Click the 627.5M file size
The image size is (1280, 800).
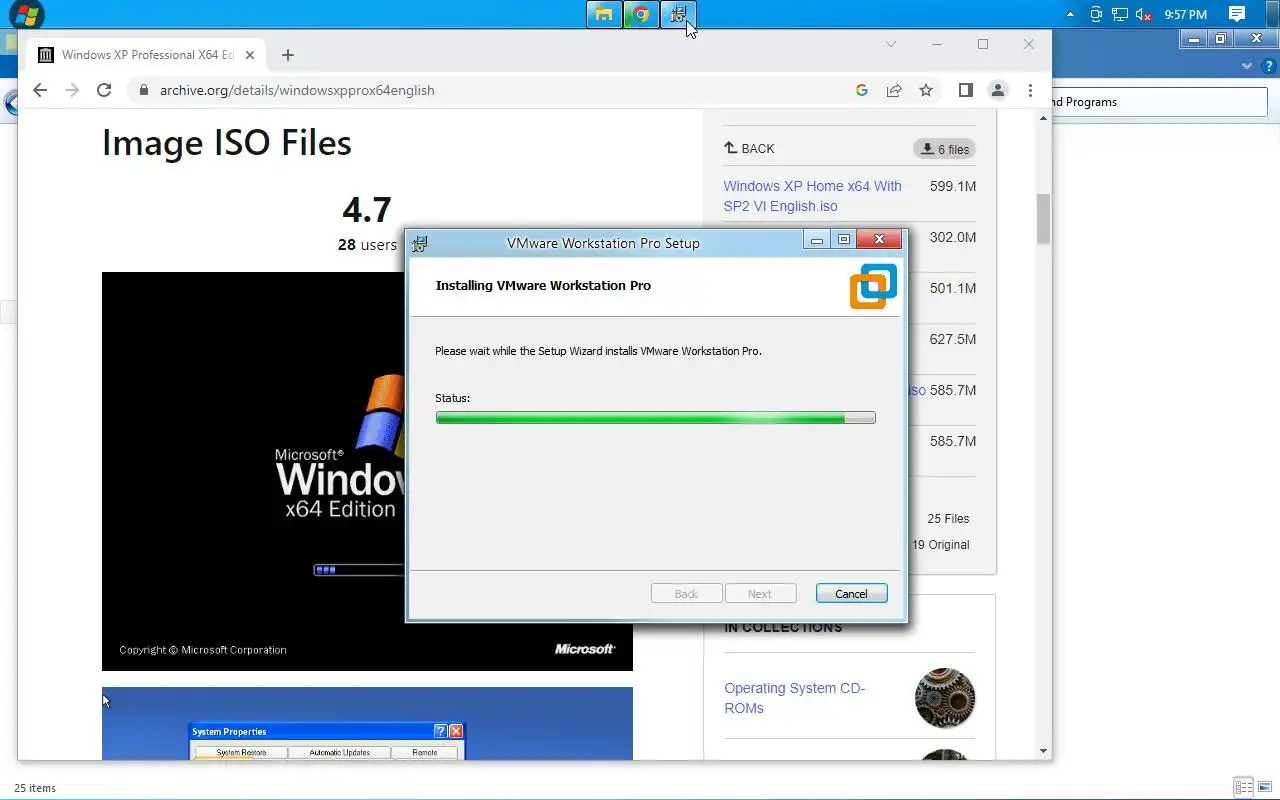(x=952, y=339)
